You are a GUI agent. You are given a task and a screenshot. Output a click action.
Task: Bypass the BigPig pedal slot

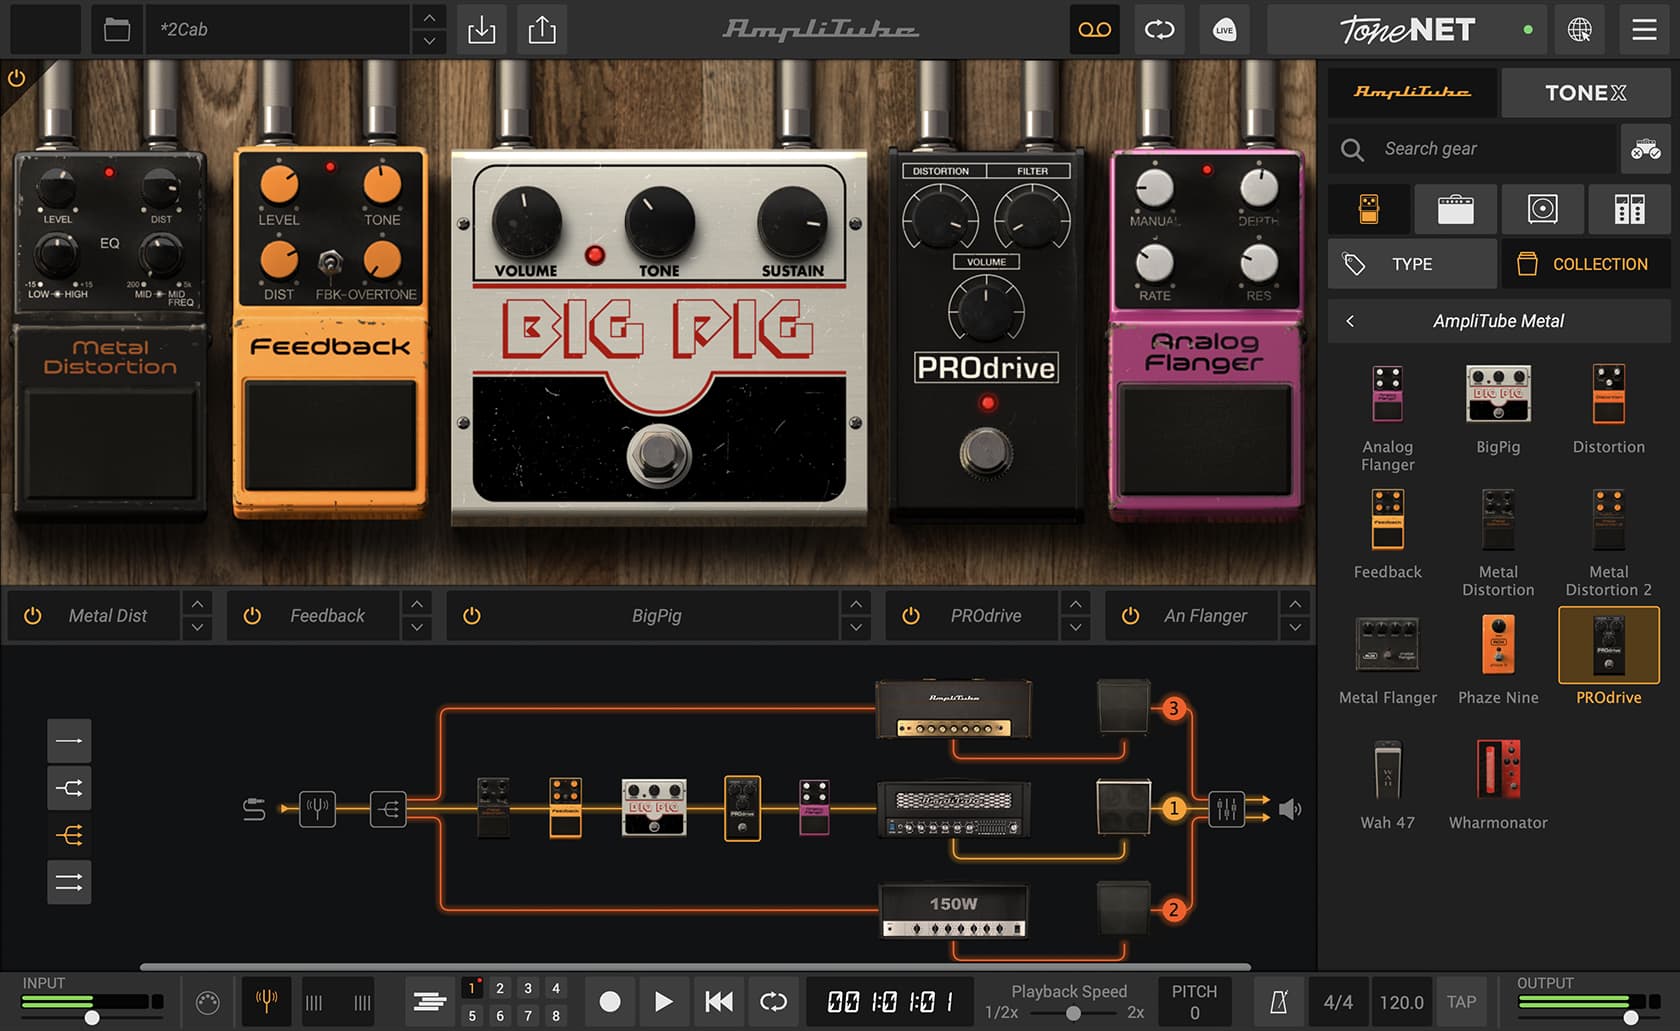pyautogui.click(x=472, y=616)
